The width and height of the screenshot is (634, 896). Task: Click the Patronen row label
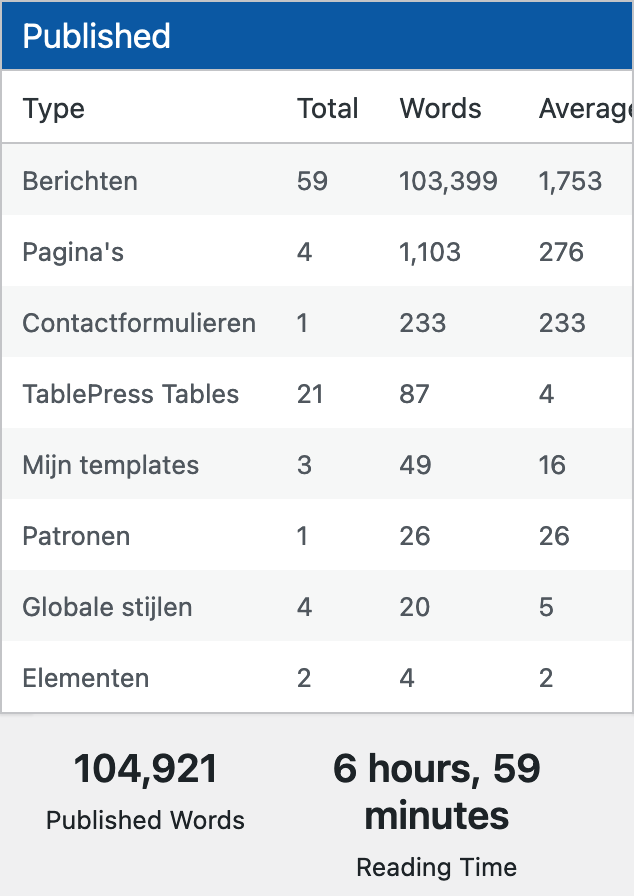coord(76,536)
